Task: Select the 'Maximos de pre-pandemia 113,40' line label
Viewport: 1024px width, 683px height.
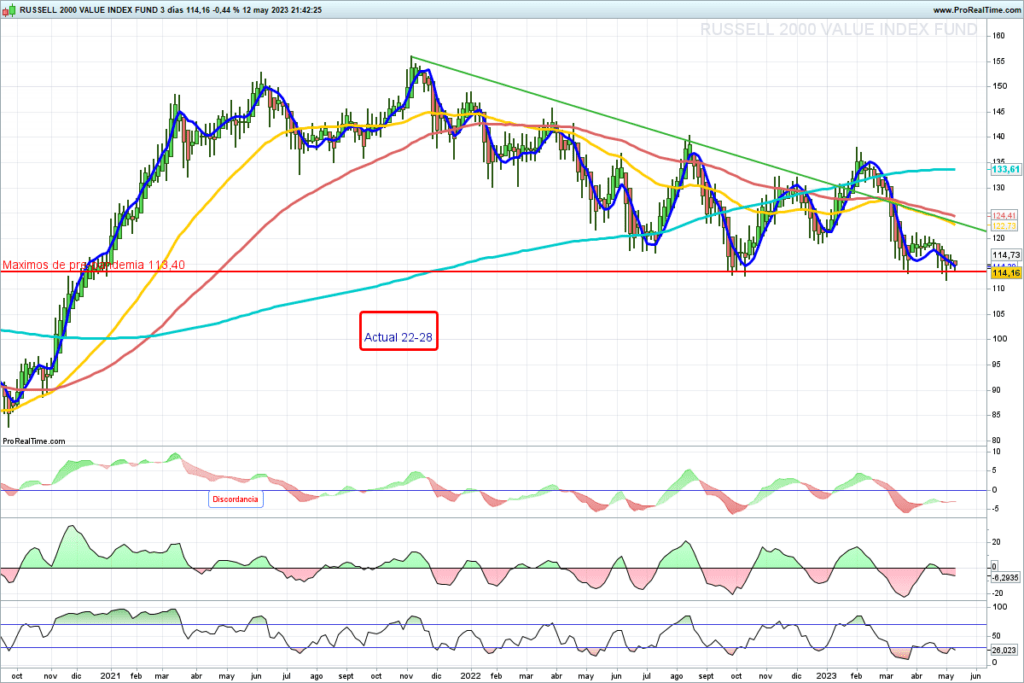Action: pyautogui.click(x=93, y=264)
